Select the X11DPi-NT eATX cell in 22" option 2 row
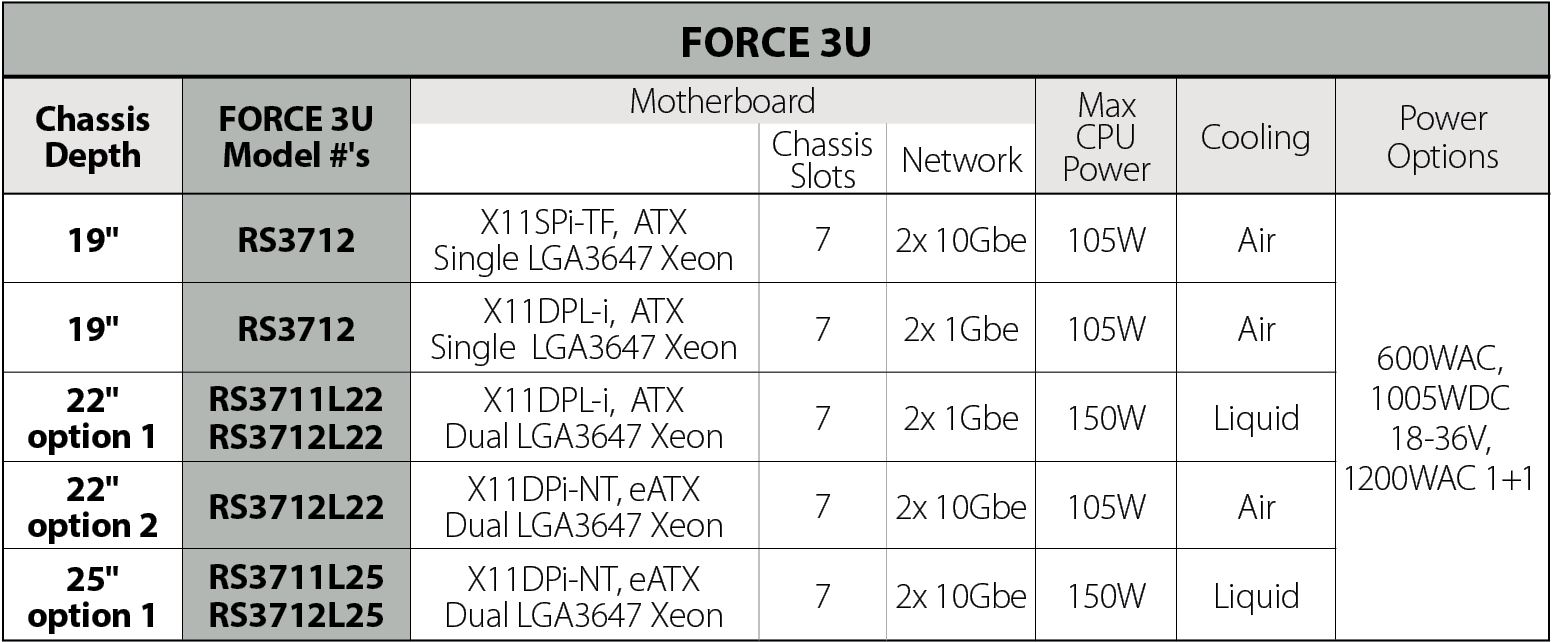This screenshot has width=1553, height=642. (x=585, y=506)
